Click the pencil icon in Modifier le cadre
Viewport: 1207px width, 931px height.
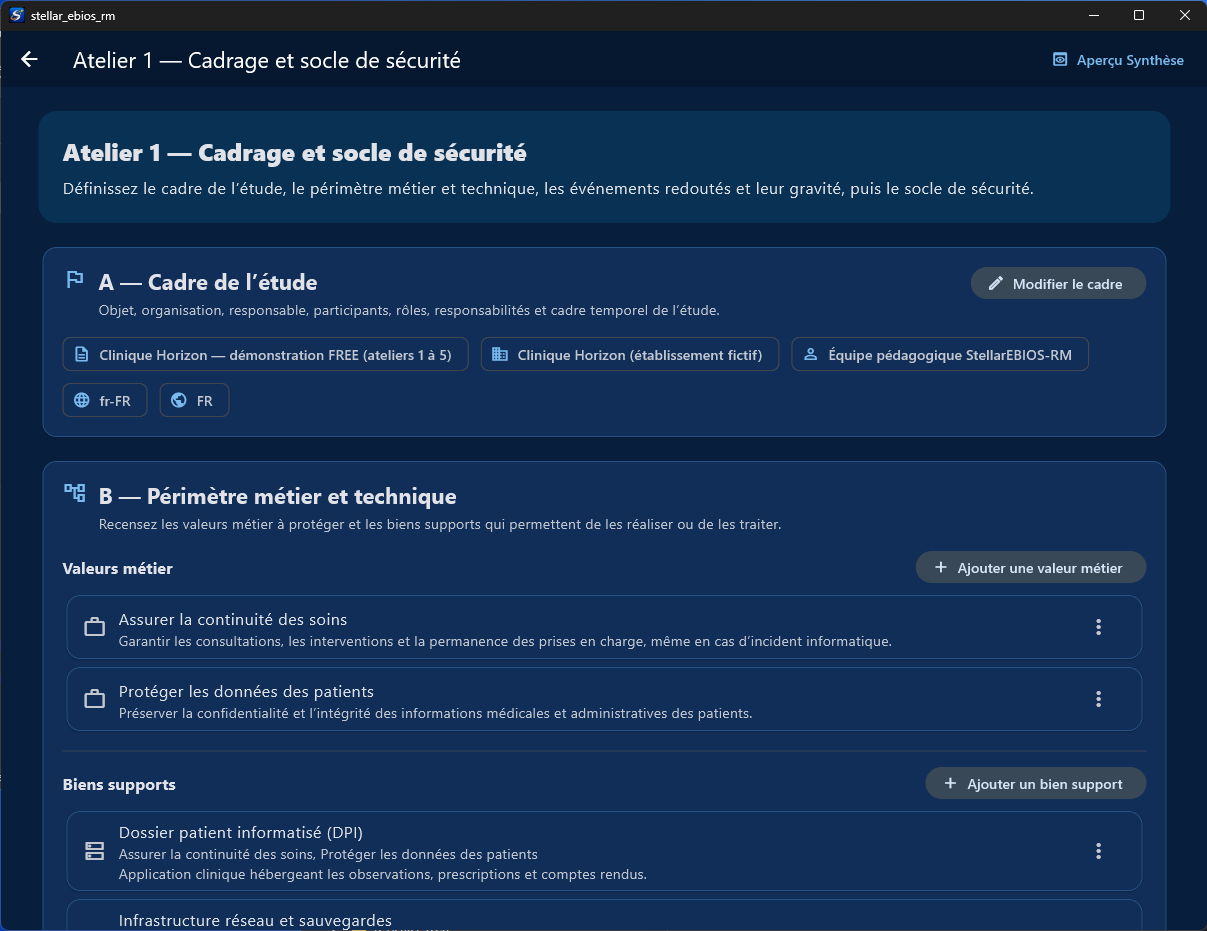point(995,284)
